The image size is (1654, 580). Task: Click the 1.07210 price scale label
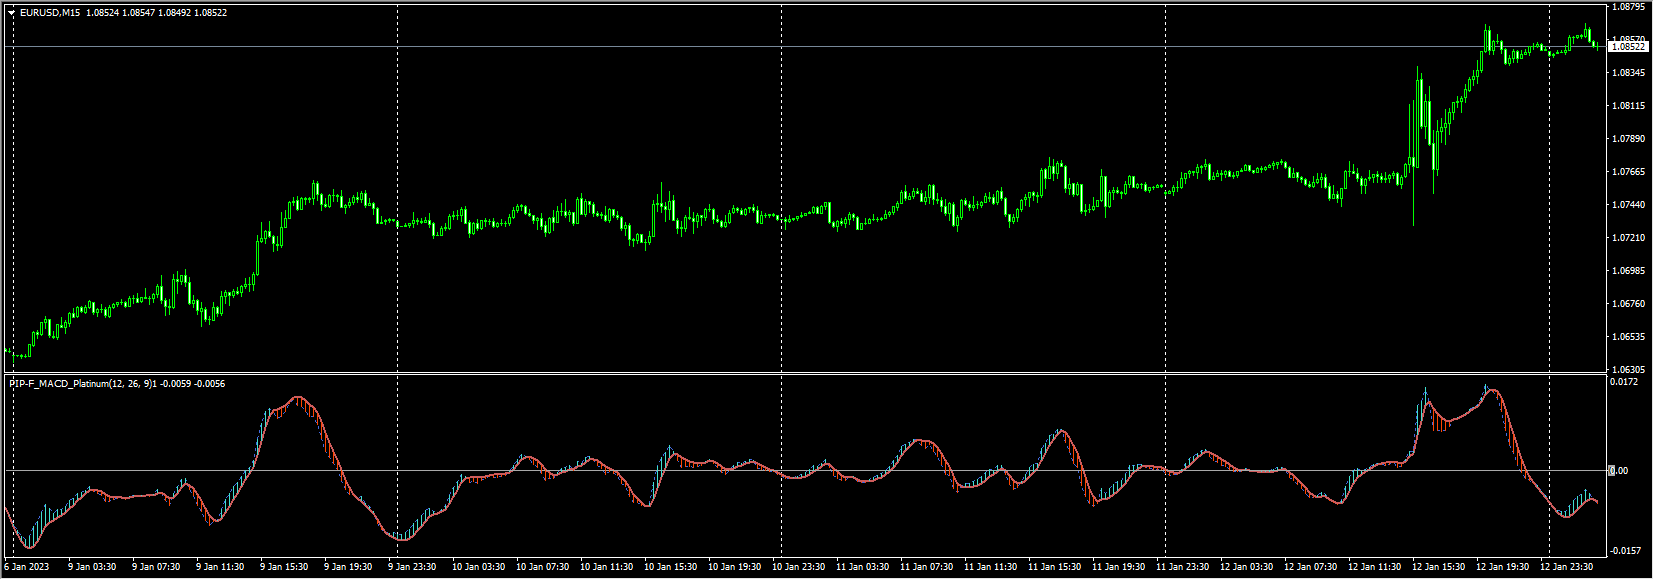tap(1629, 238)
